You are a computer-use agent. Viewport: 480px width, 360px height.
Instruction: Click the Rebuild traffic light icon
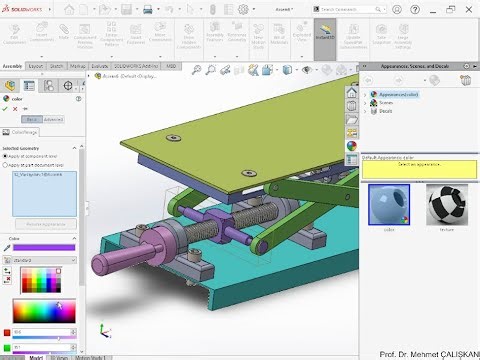point(213,9)
